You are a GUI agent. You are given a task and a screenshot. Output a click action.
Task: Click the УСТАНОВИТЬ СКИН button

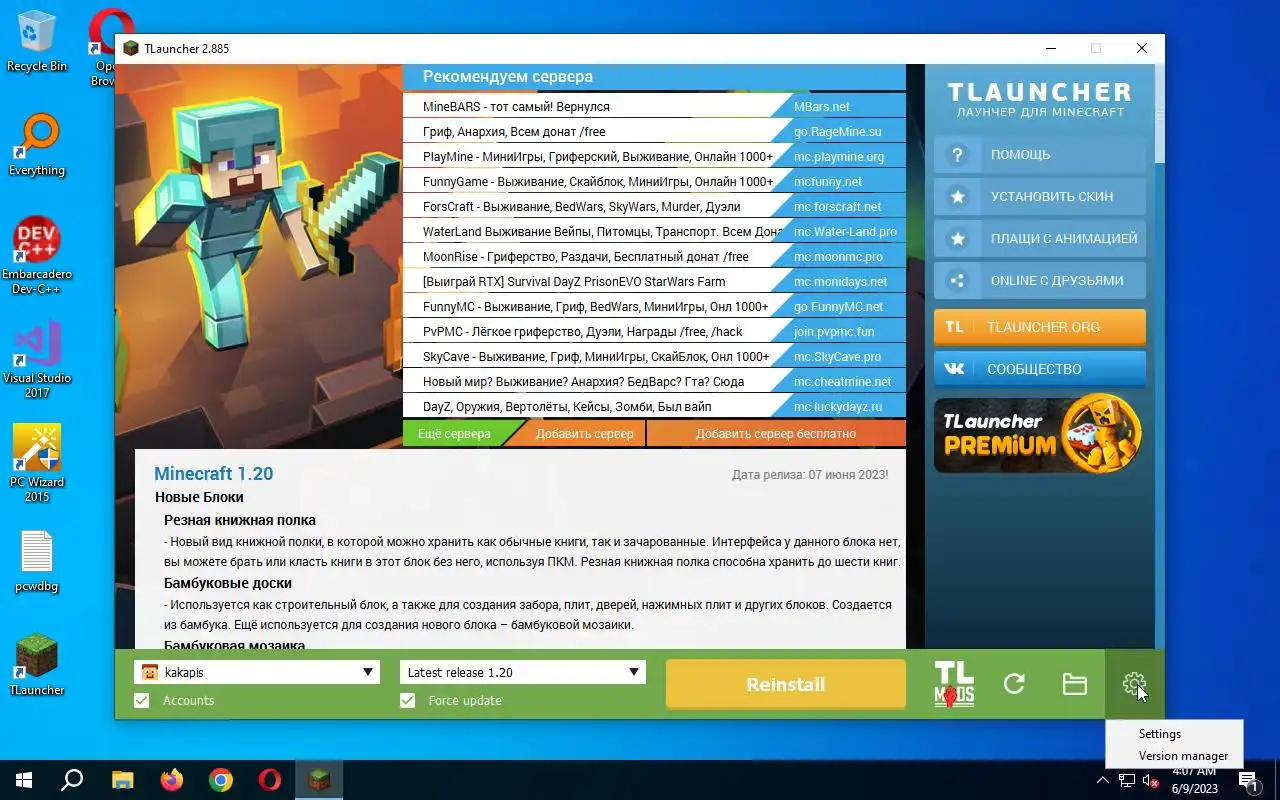click(1040, 197)
